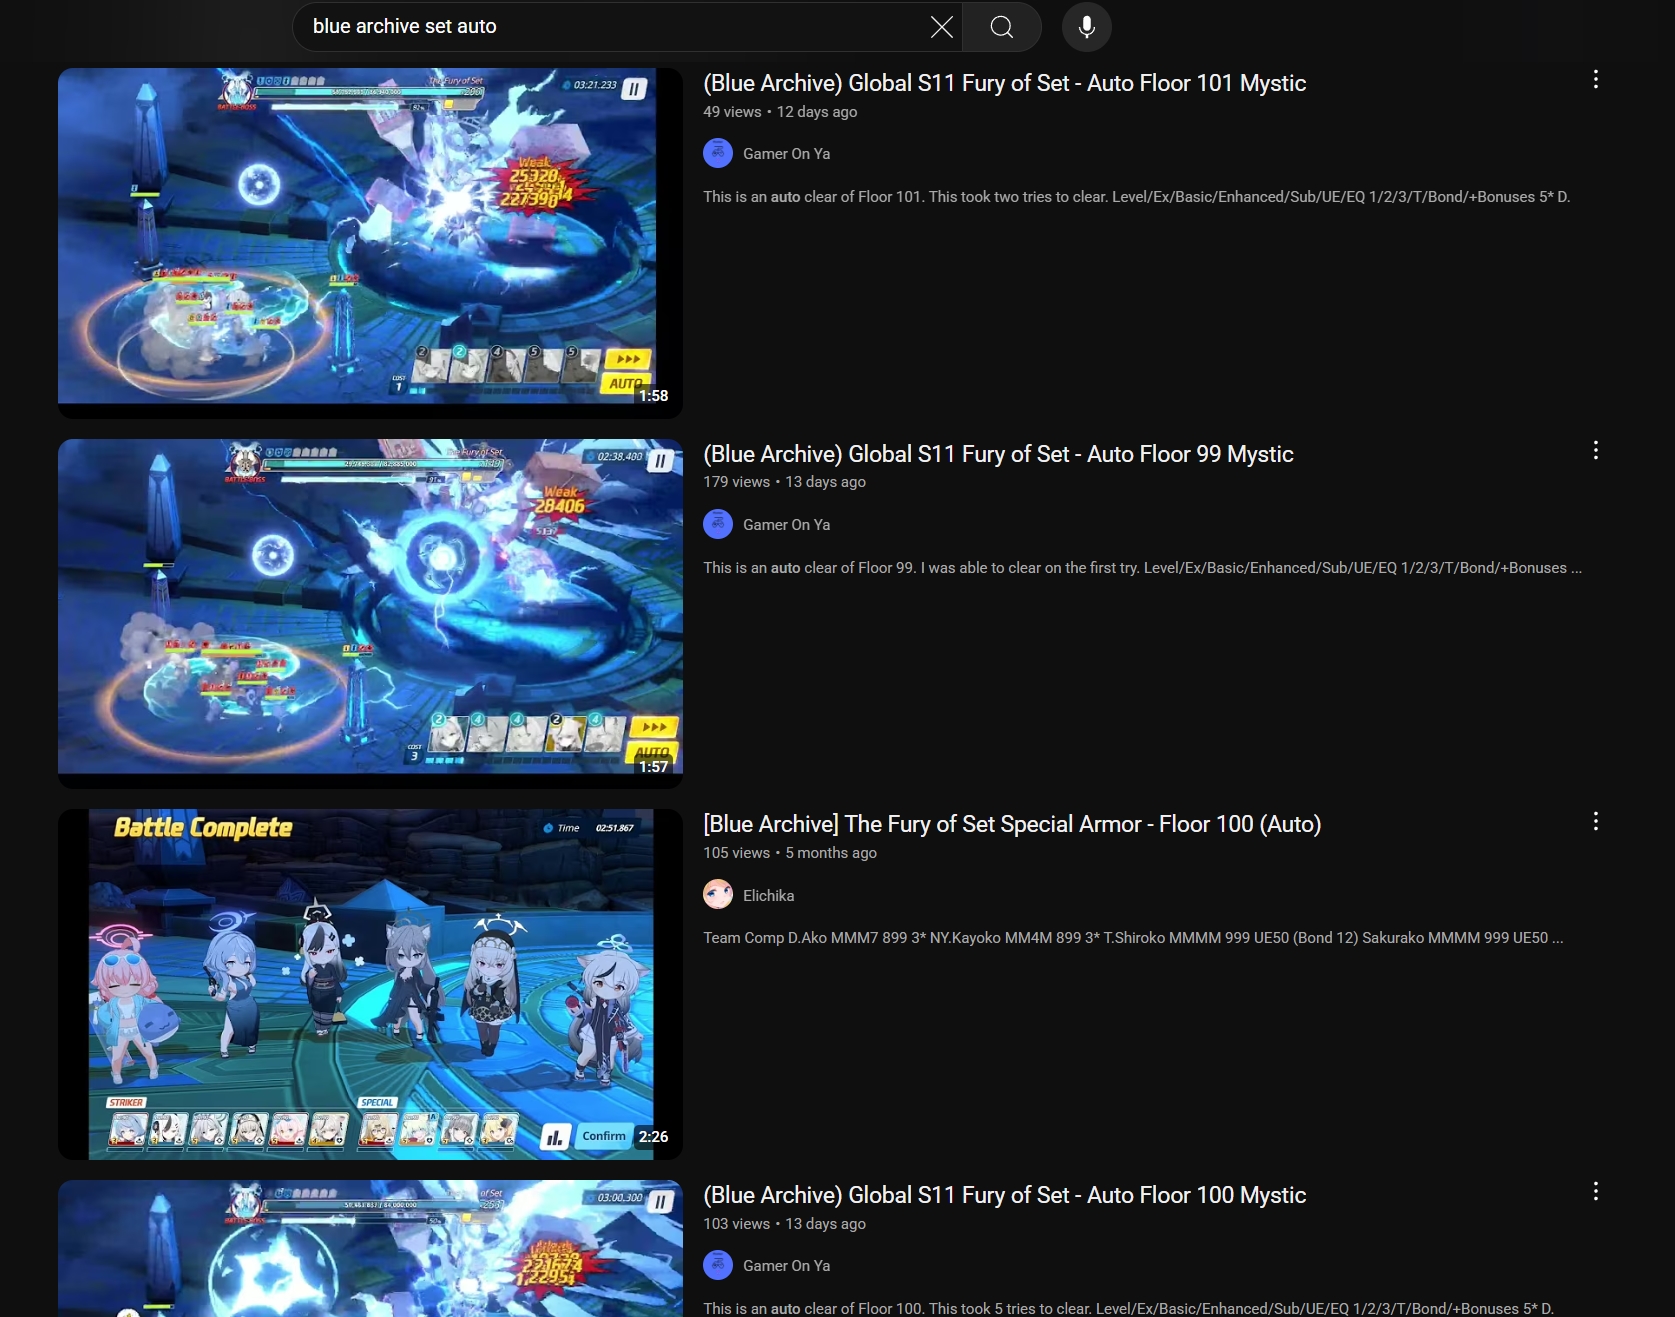The width and height of the screenshot is (1675, 1317).
Task: Visit the Elichika channel name link
Action: click(768, 896)
